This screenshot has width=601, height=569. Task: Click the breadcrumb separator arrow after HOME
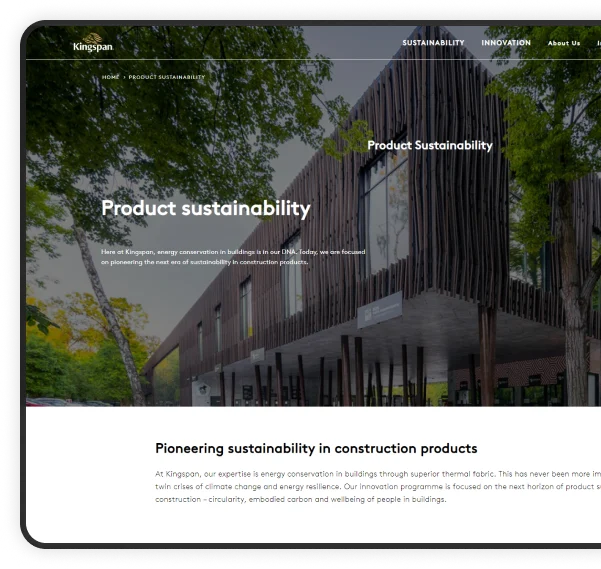pos(124,77)
